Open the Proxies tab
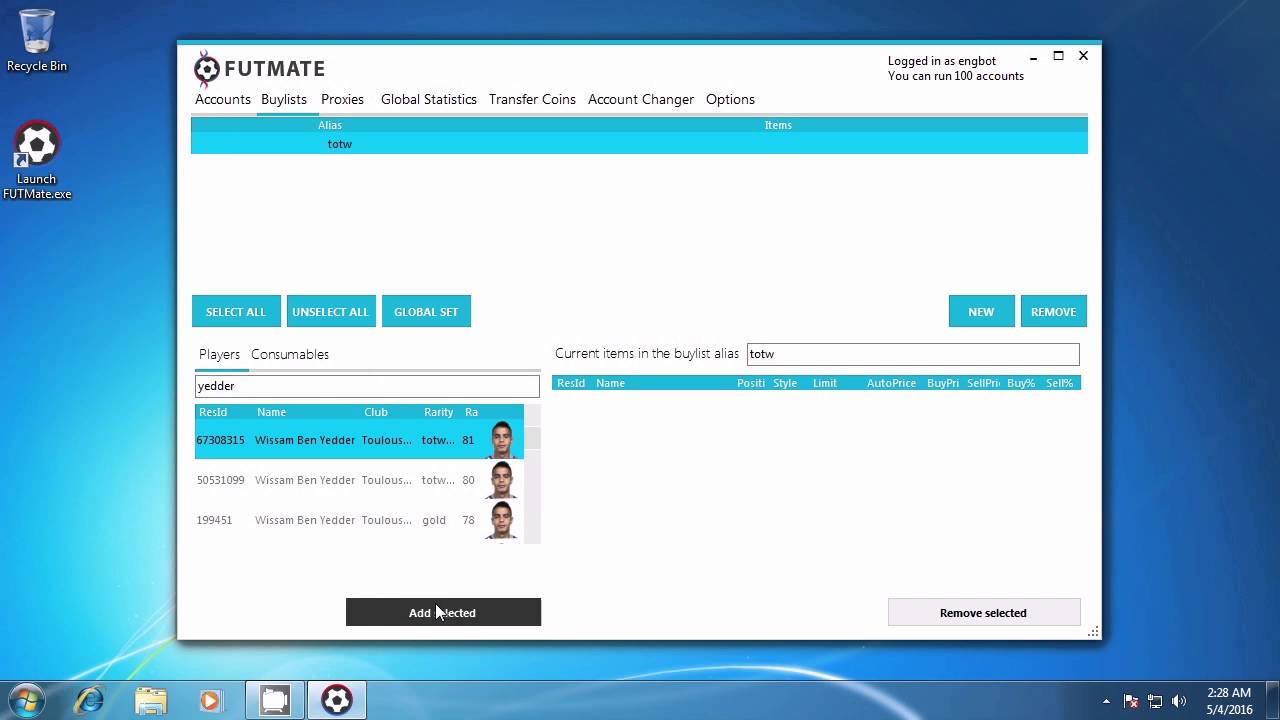This screenshot has height=720, width=1280. tap(342, 99)
